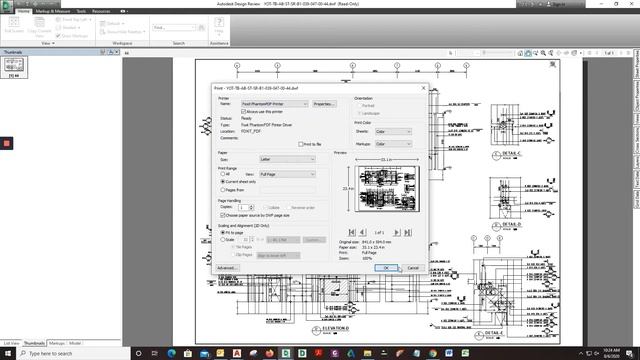The width and height of the screenshot is (640, 360).
Task: Open Firefox from taskbar
Action: (x=269, y=353)
